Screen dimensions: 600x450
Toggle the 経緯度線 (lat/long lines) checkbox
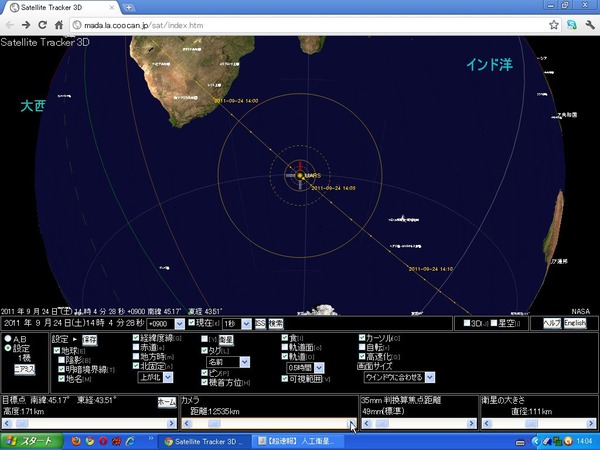pyautogui.click(x=136, y=338)
